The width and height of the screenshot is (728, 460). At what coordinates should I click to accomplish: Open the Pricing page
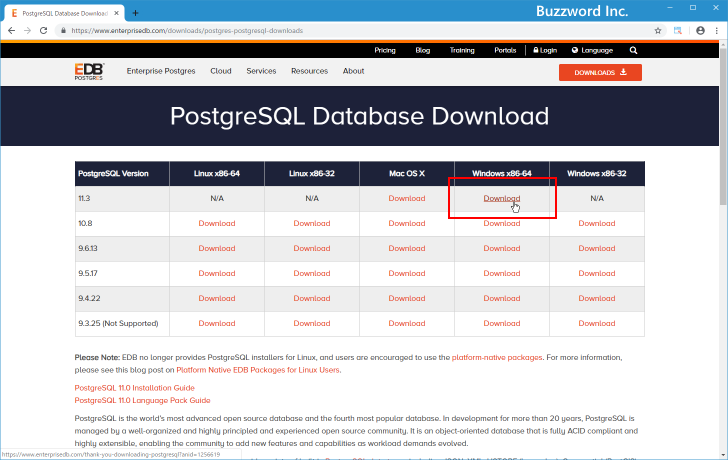385,50
